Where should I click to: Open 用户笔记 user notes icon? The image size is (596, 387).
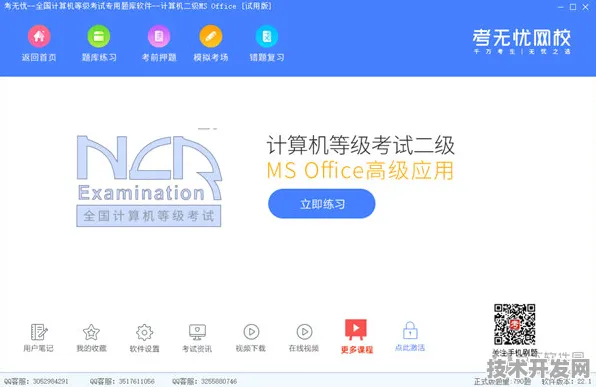click(38, 332)
